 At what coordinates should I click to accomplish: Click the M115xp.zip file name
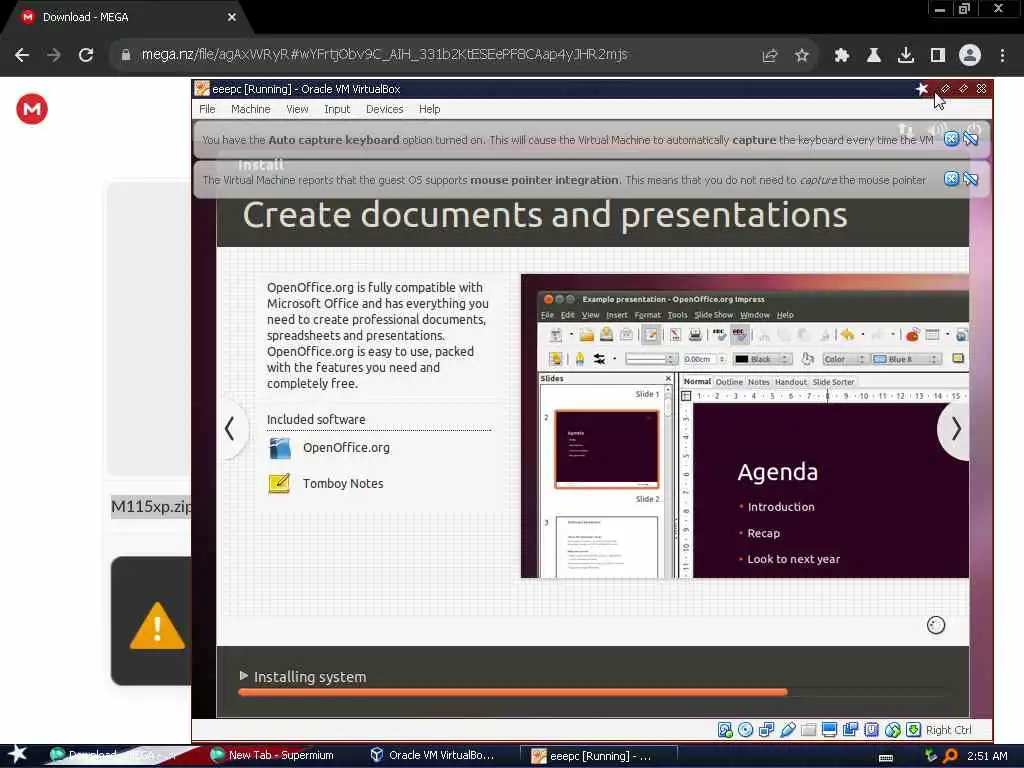[151, 506]
